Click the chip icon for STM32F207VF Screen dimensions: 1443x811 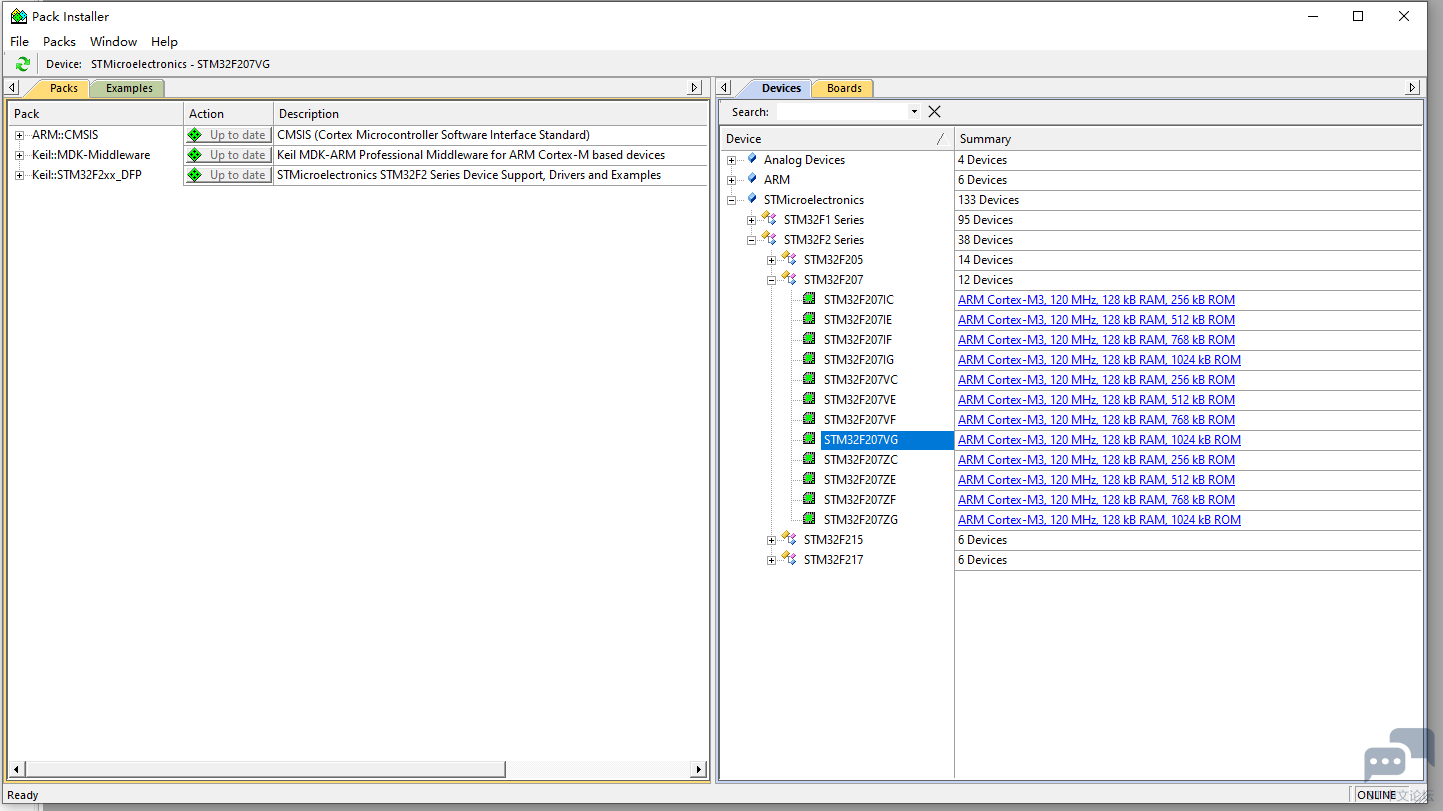(809, 419)
